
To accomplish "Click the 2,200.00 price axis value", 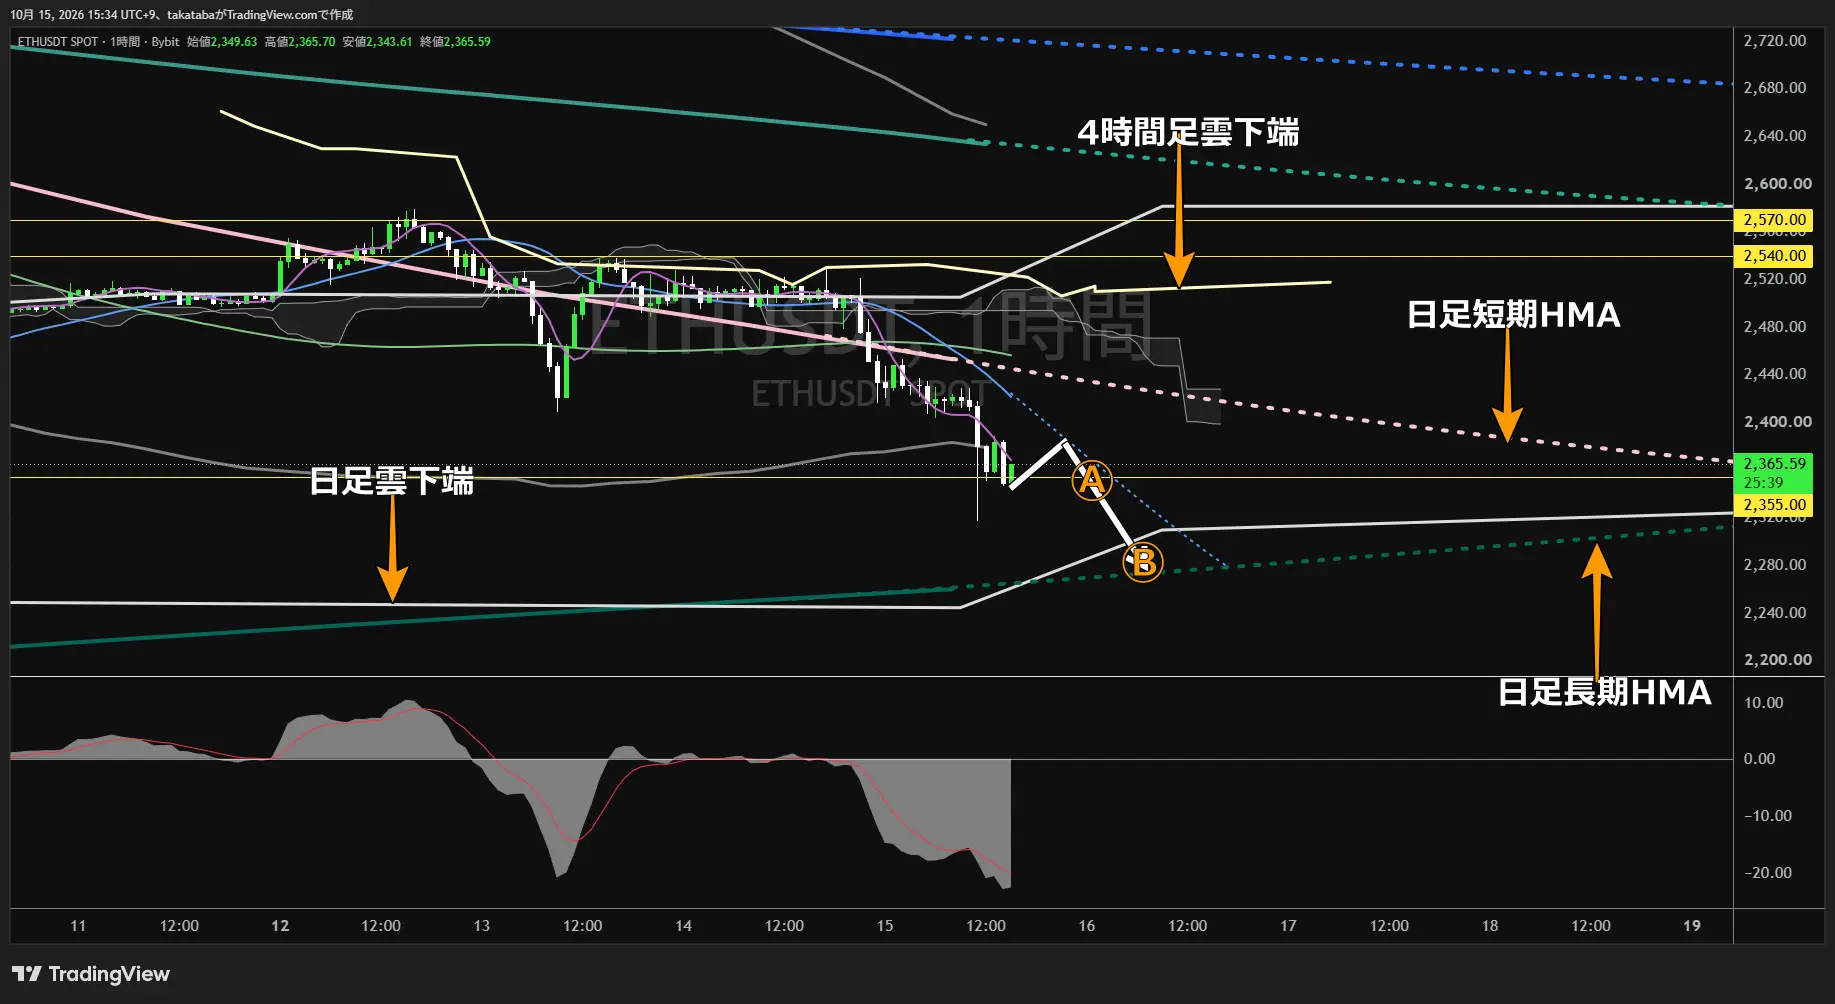I will coord(1776,660).
